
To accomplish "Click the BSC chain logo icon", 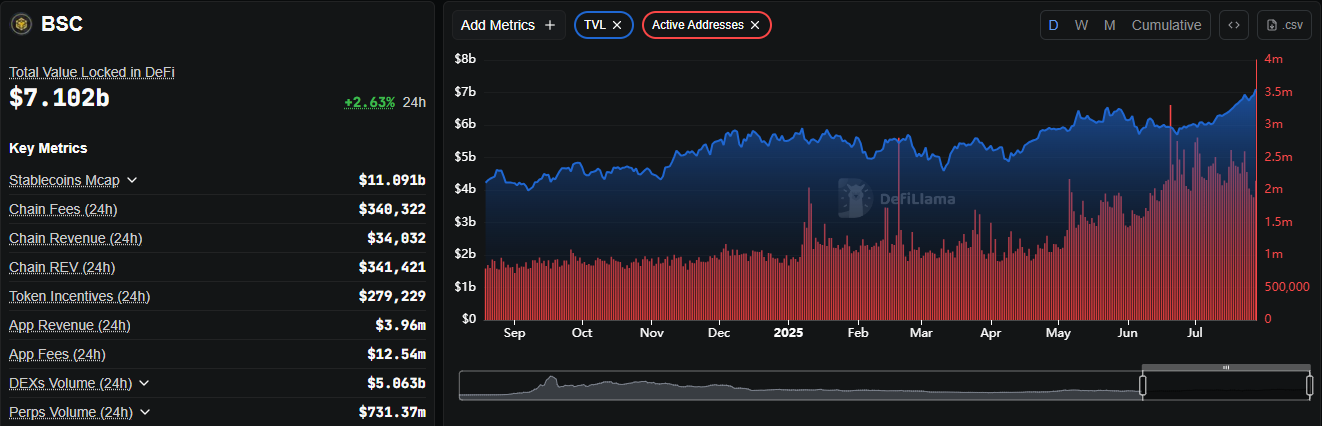I will 21,24.
